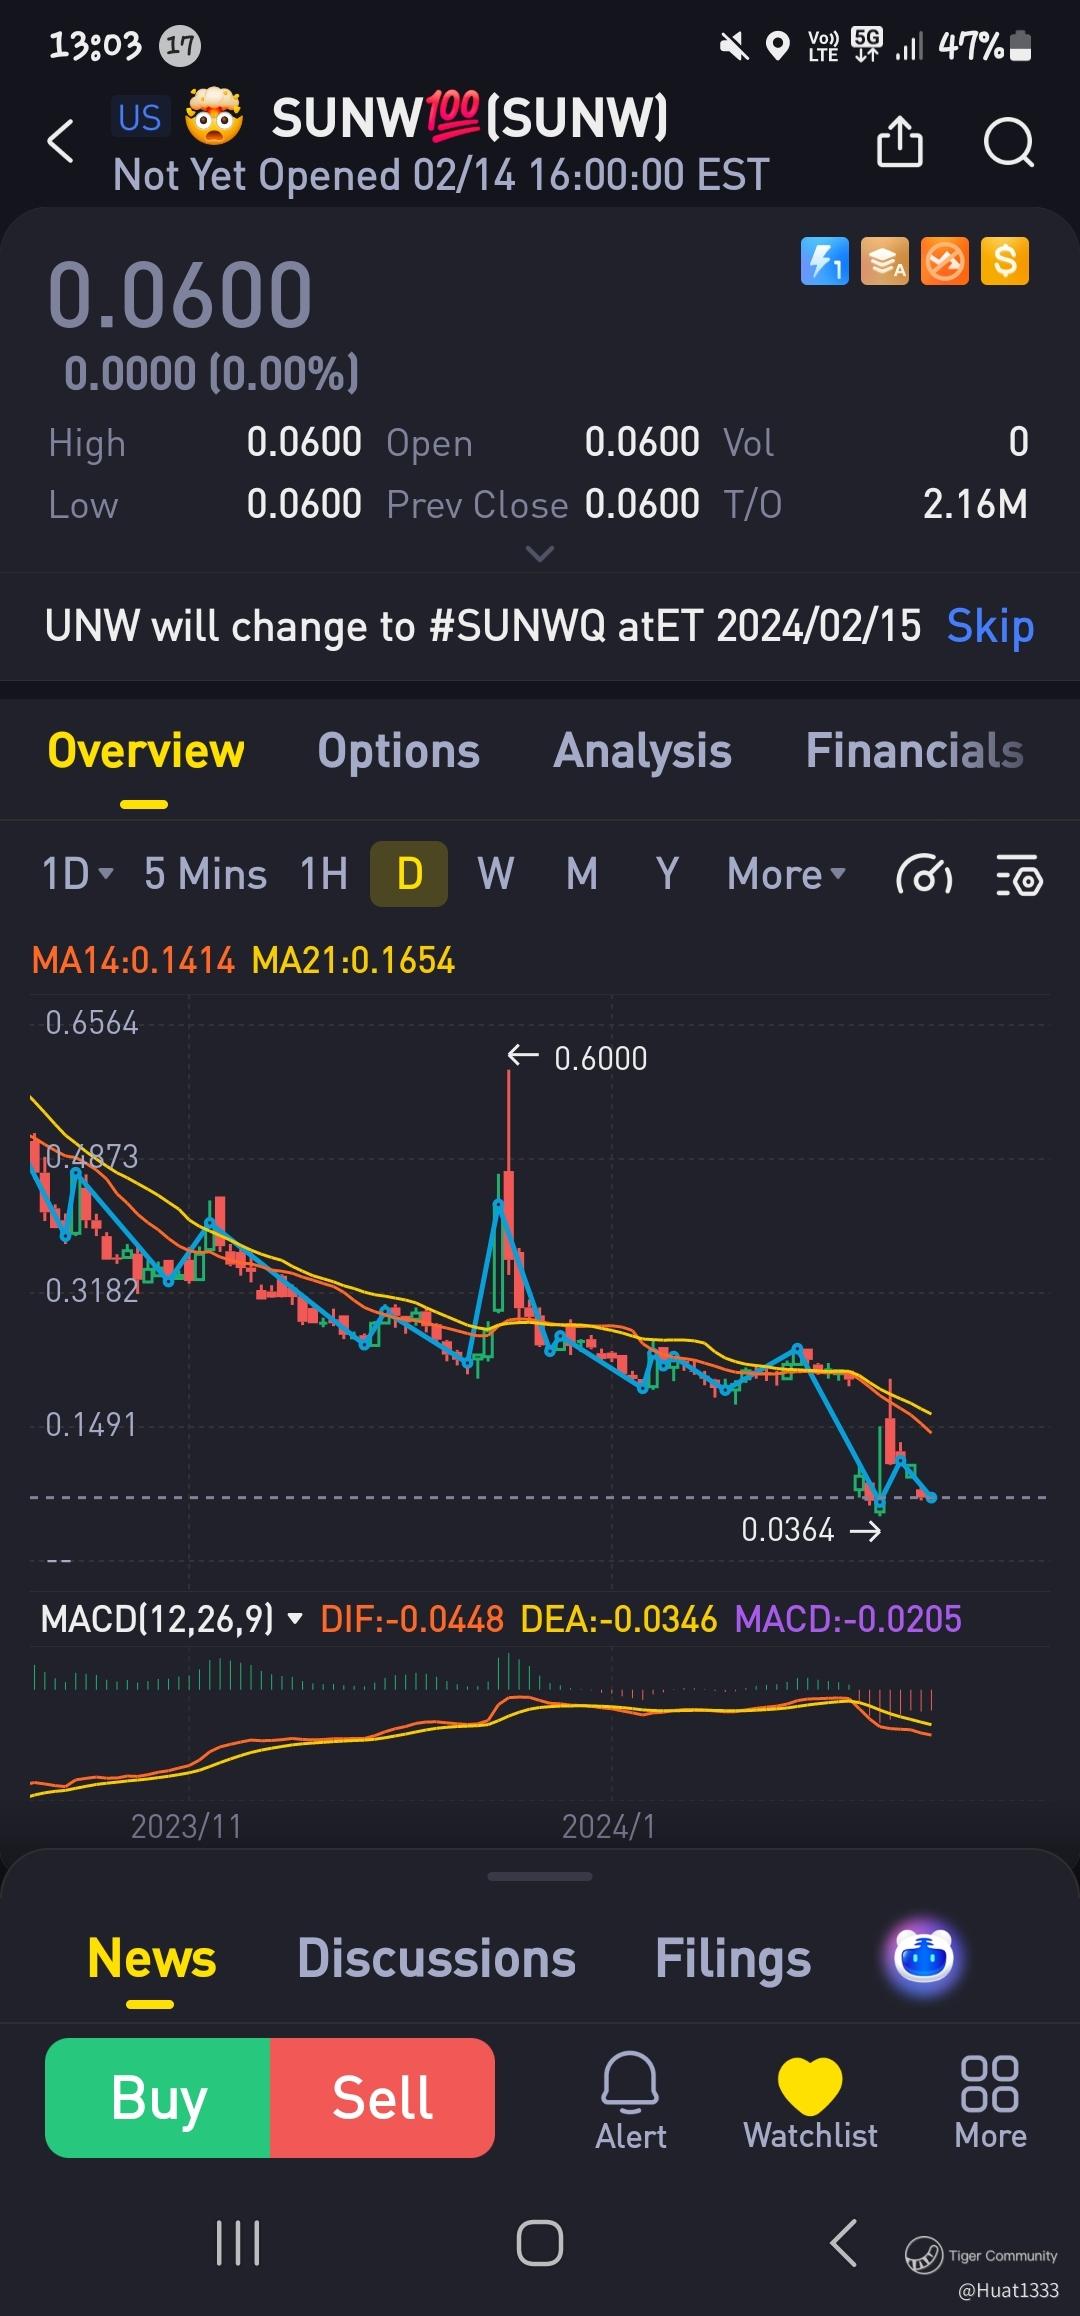Tap the 2.16M turnover value
The width and height of the screenshot is (1080, 2316).
pos(975,504)
